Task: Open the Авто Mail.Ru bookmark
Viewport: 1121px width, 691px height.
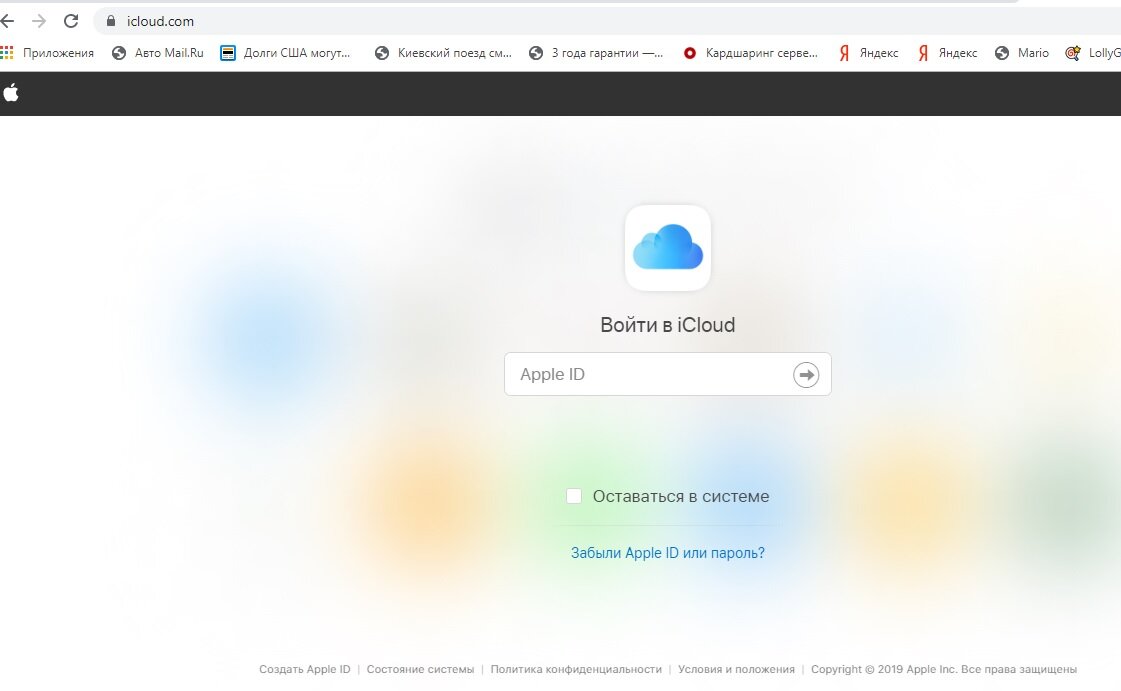Action: pos(158,53)
